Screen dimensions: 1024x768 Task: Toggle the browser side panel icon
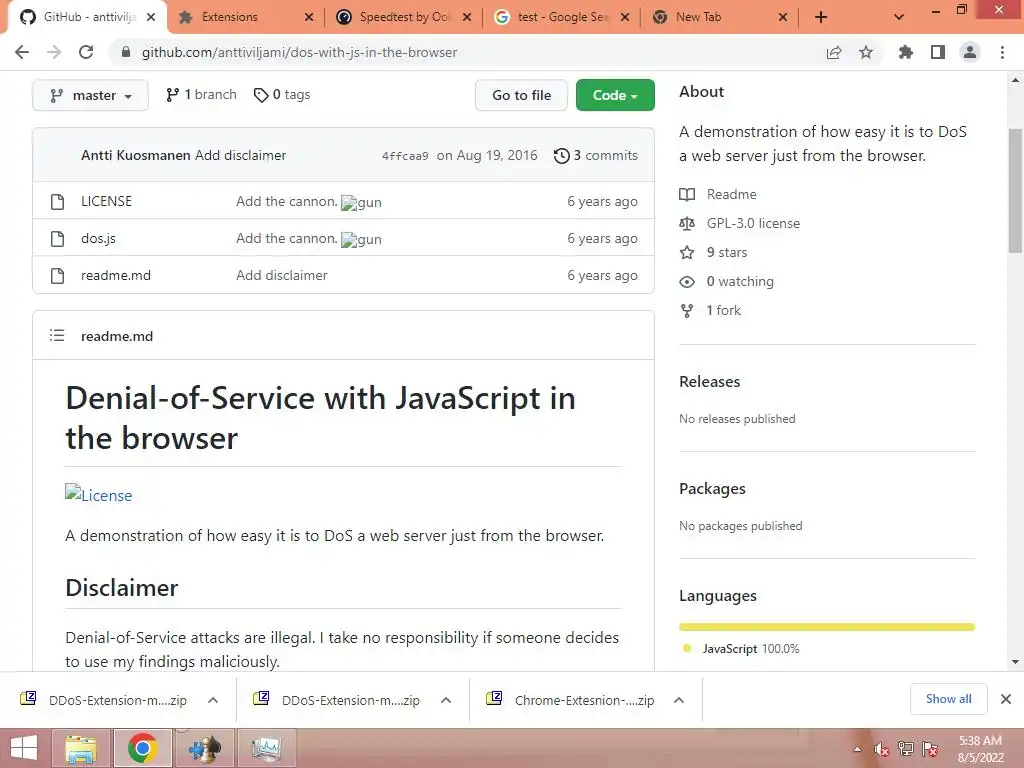(938, 52)
